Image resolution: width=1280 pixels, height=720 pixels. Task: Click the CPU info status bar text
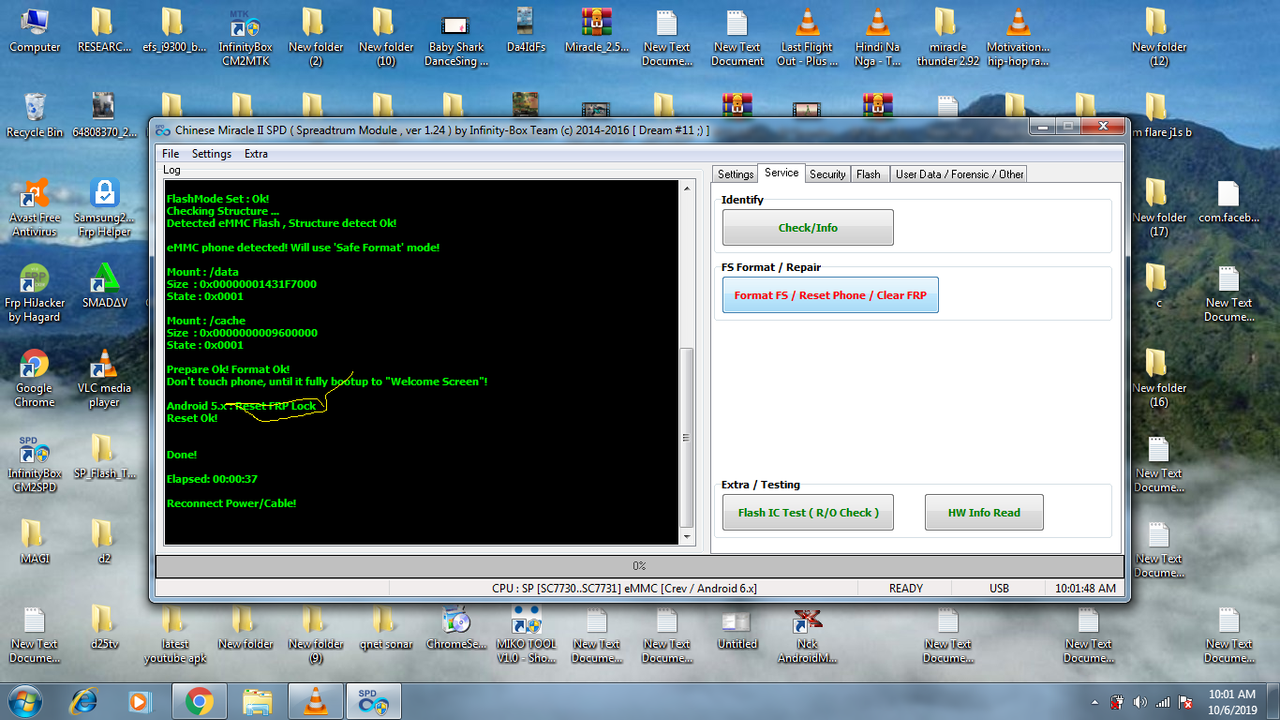(x=624, y=589)
